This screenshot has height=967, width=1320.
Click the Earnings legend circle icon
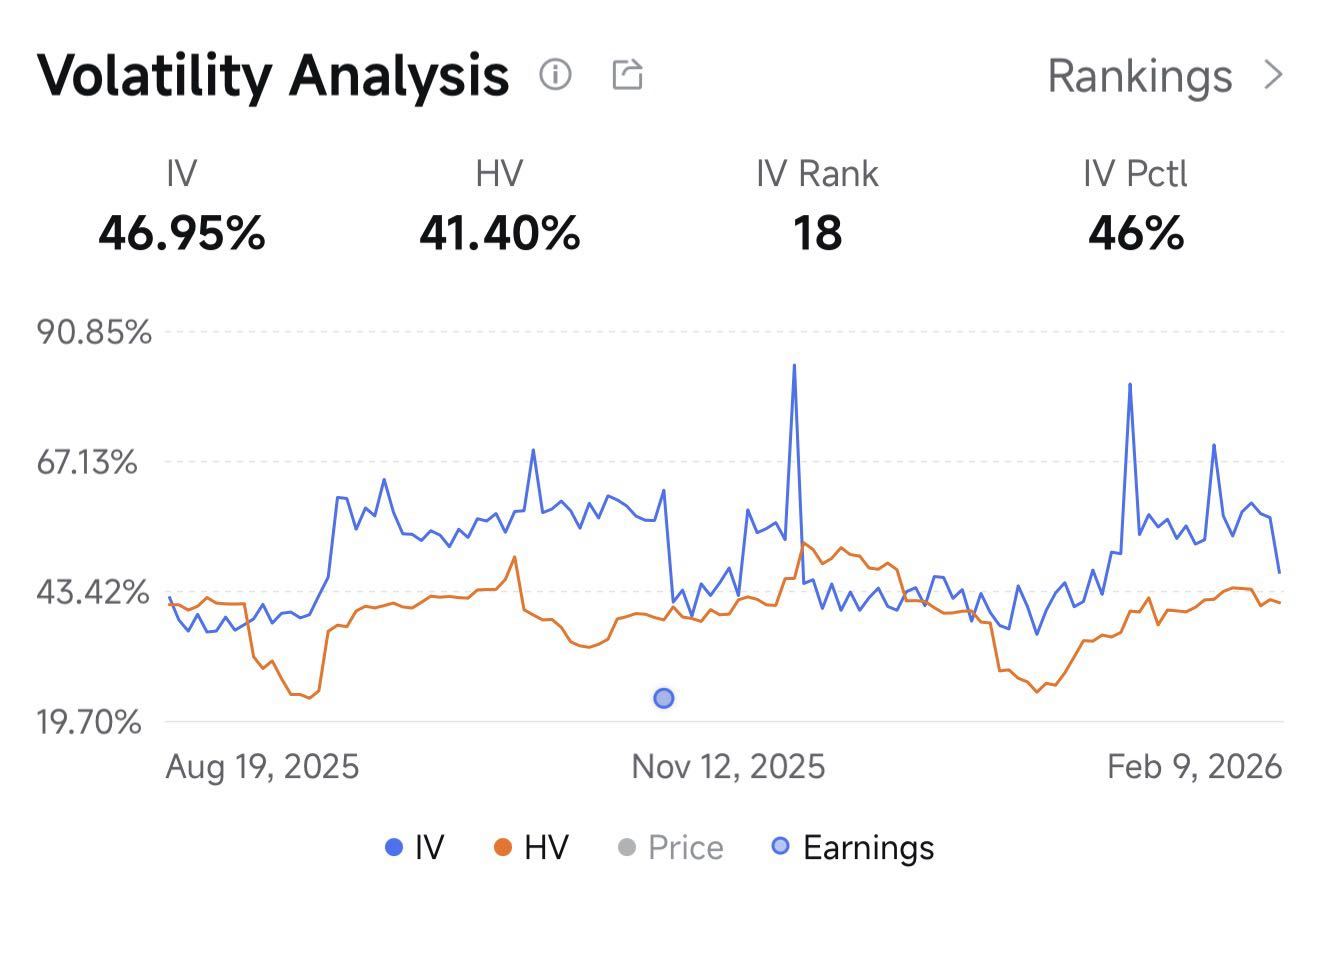[780, 847]
